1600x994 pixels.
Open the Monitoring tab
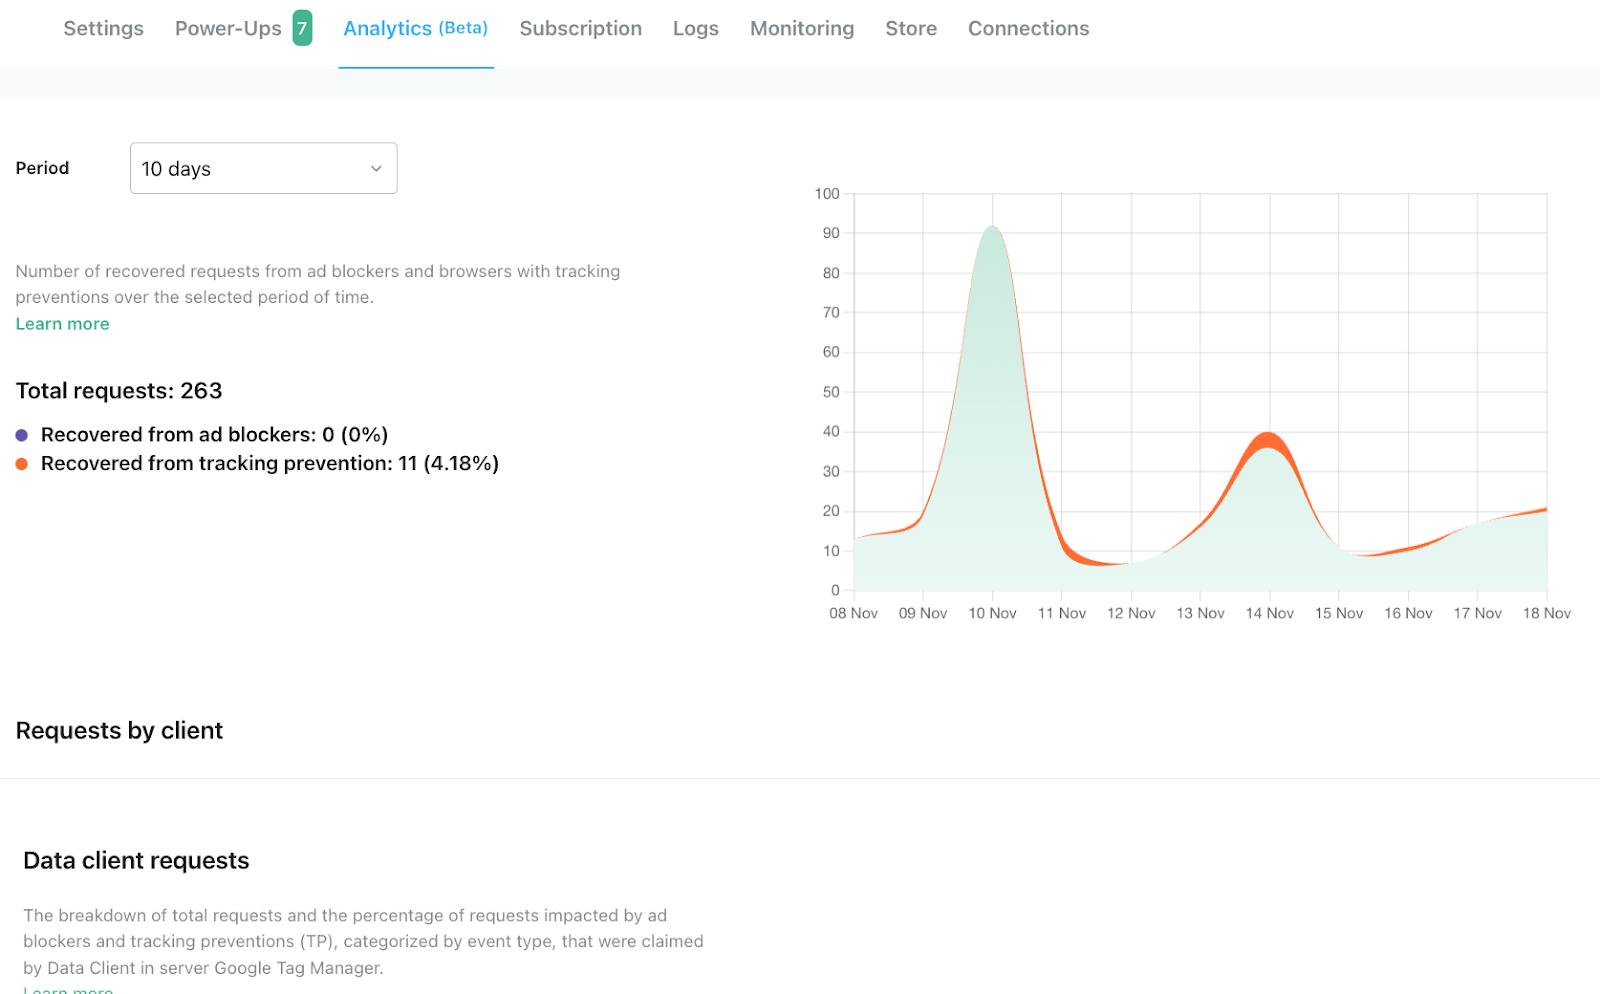[802, 28]
